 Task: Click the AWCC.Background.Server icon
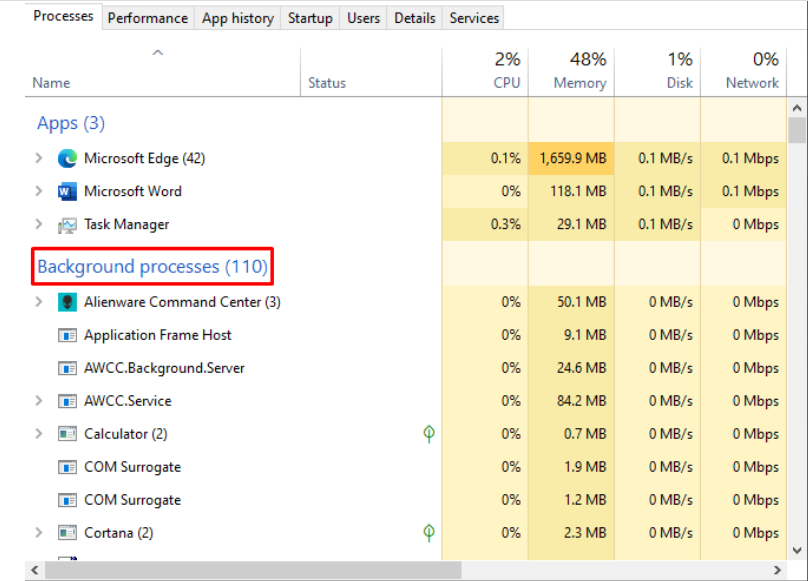(x=67, y=369)
